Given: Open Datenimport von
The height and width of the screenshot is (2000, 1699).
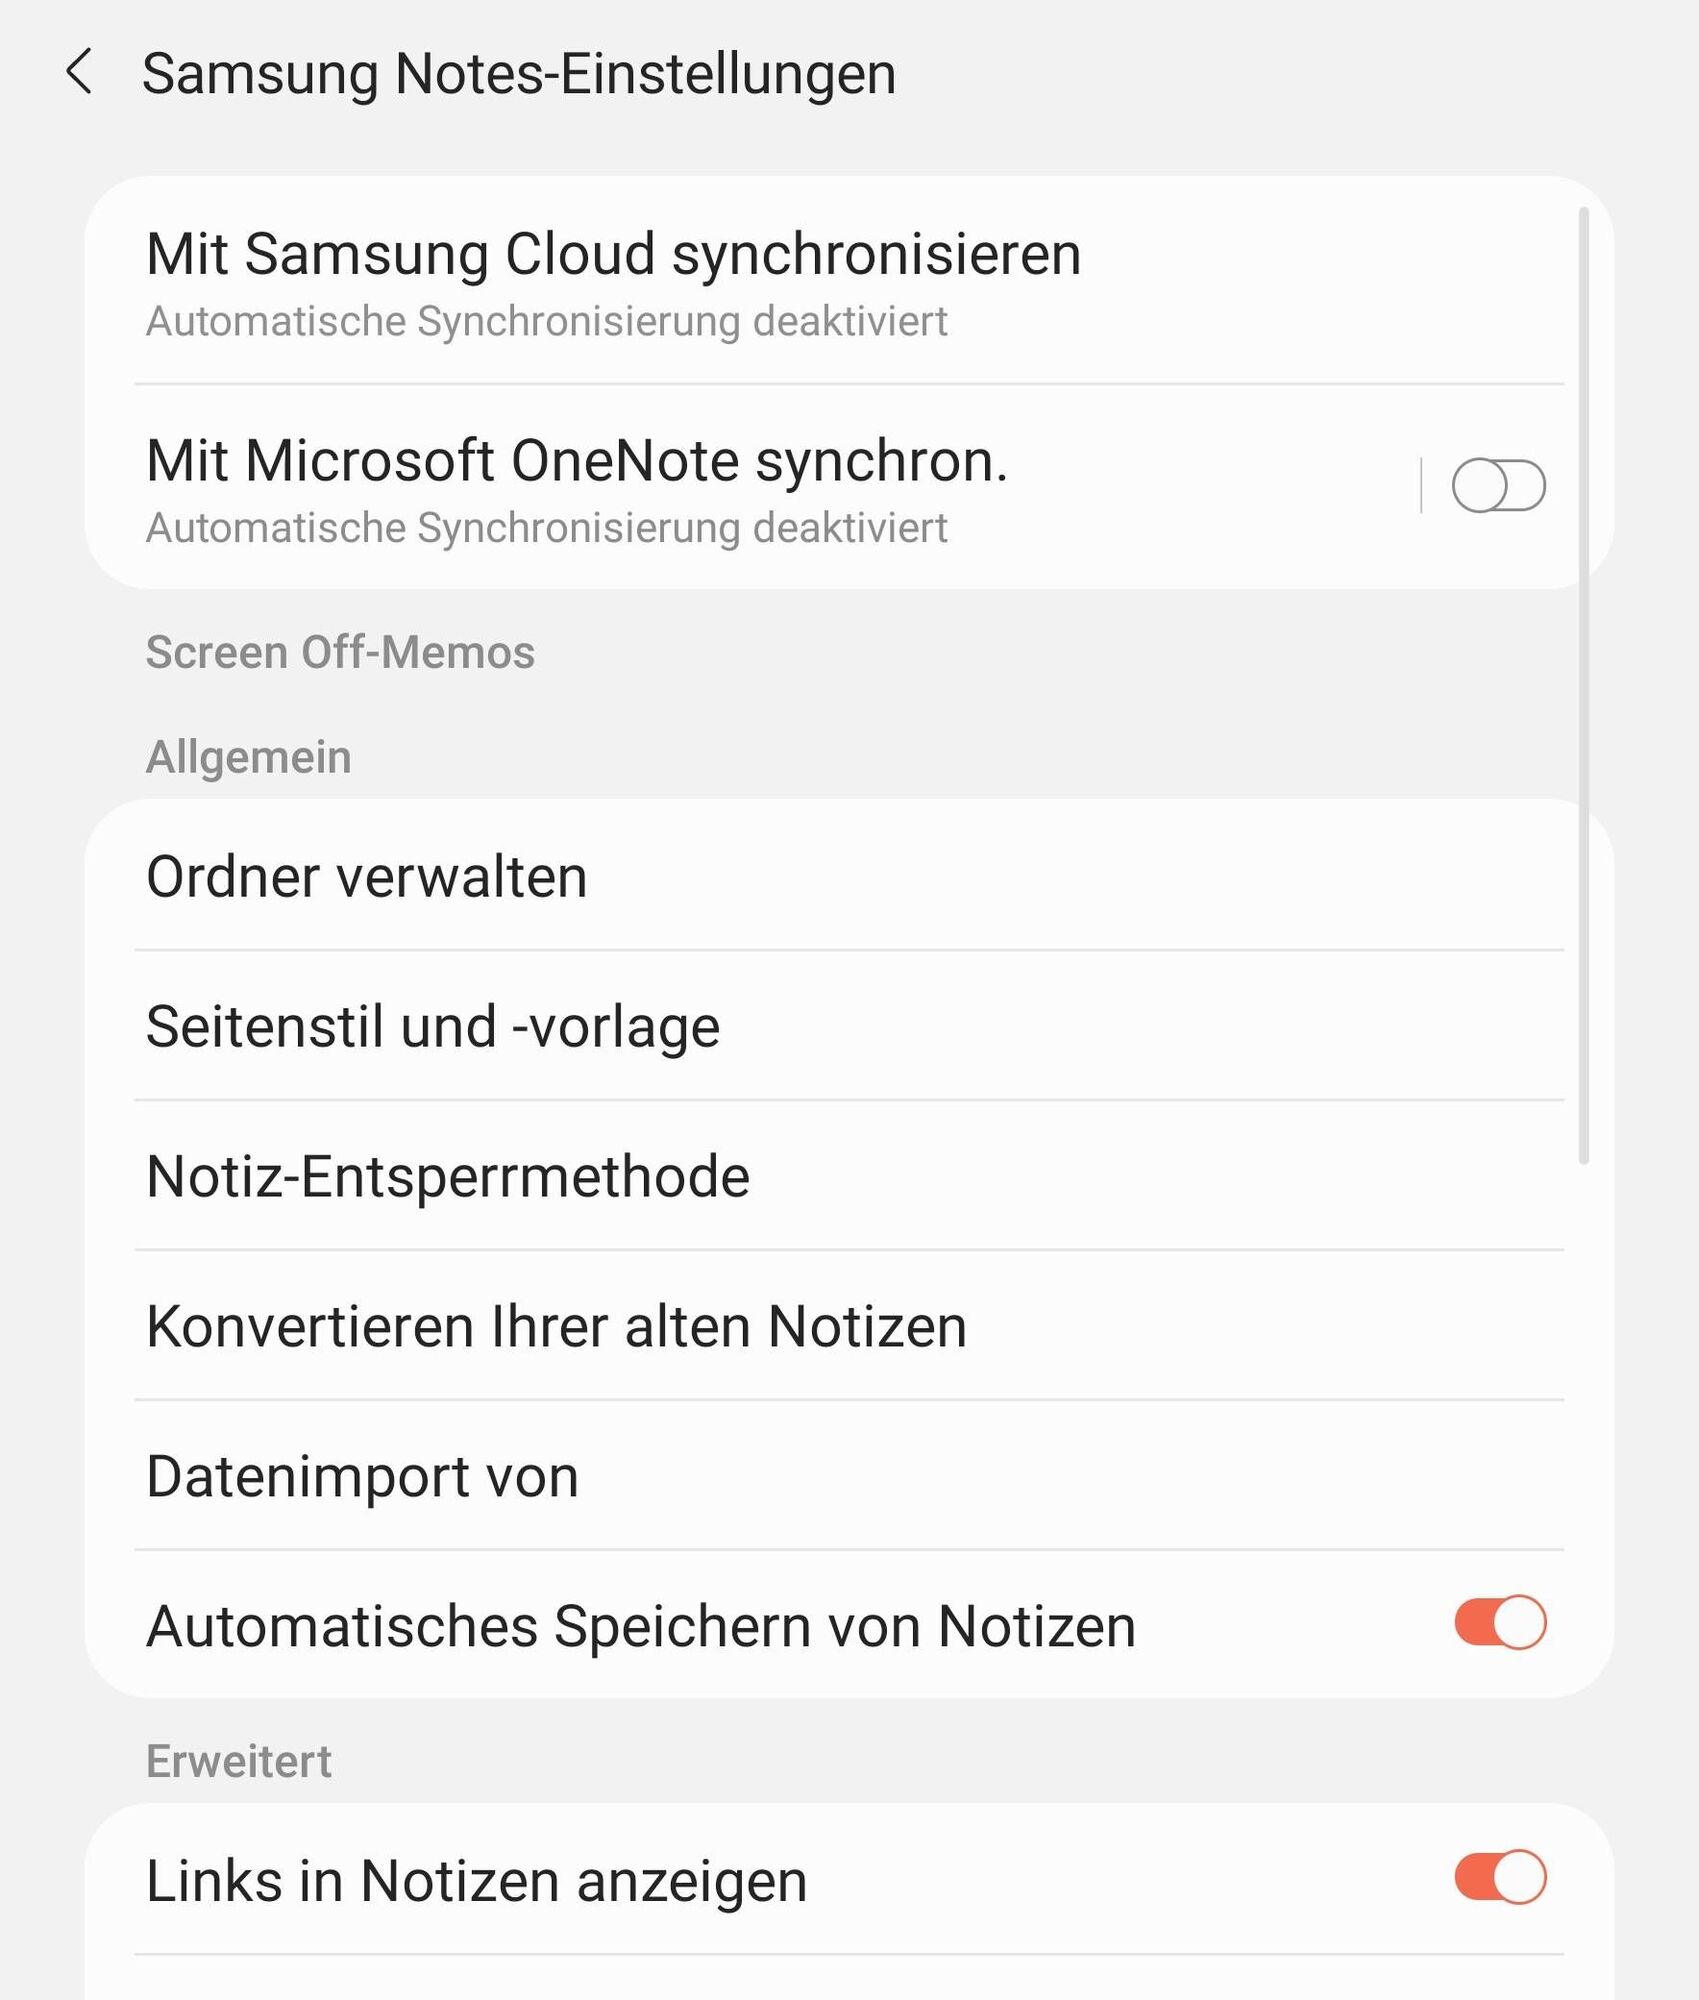Looking at the screenshot, I should pyautogui.click(x=362, y=1476).
